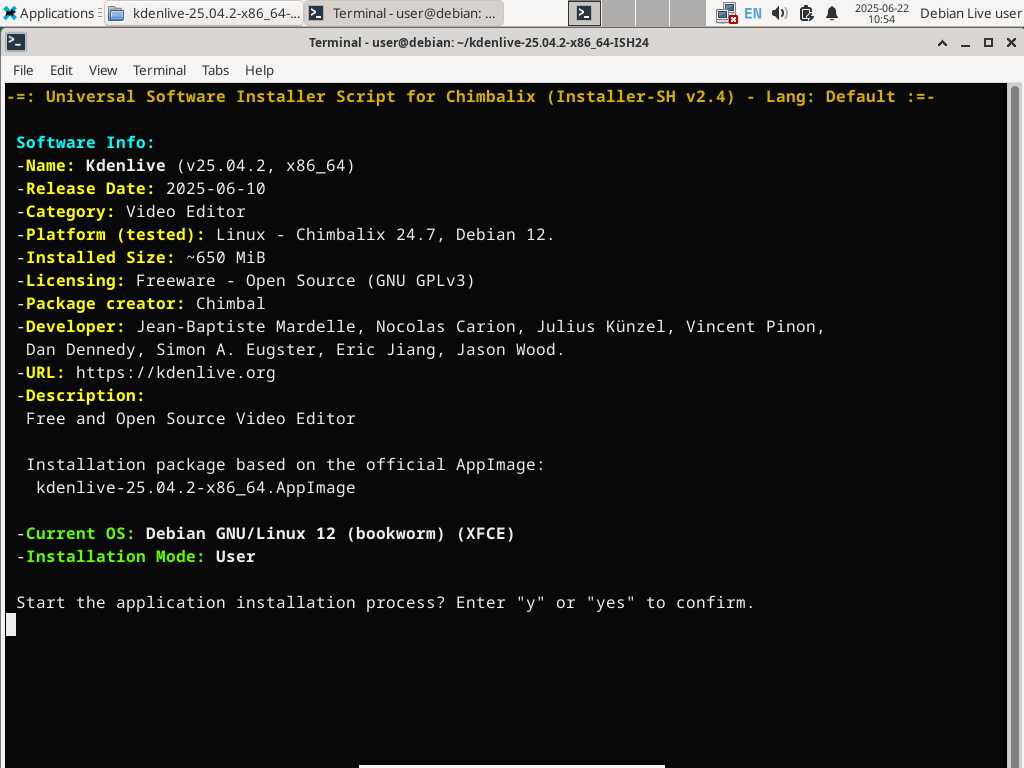1024x768 pixels.
Task: Open the View menu
Action: [x=103, y=70]
